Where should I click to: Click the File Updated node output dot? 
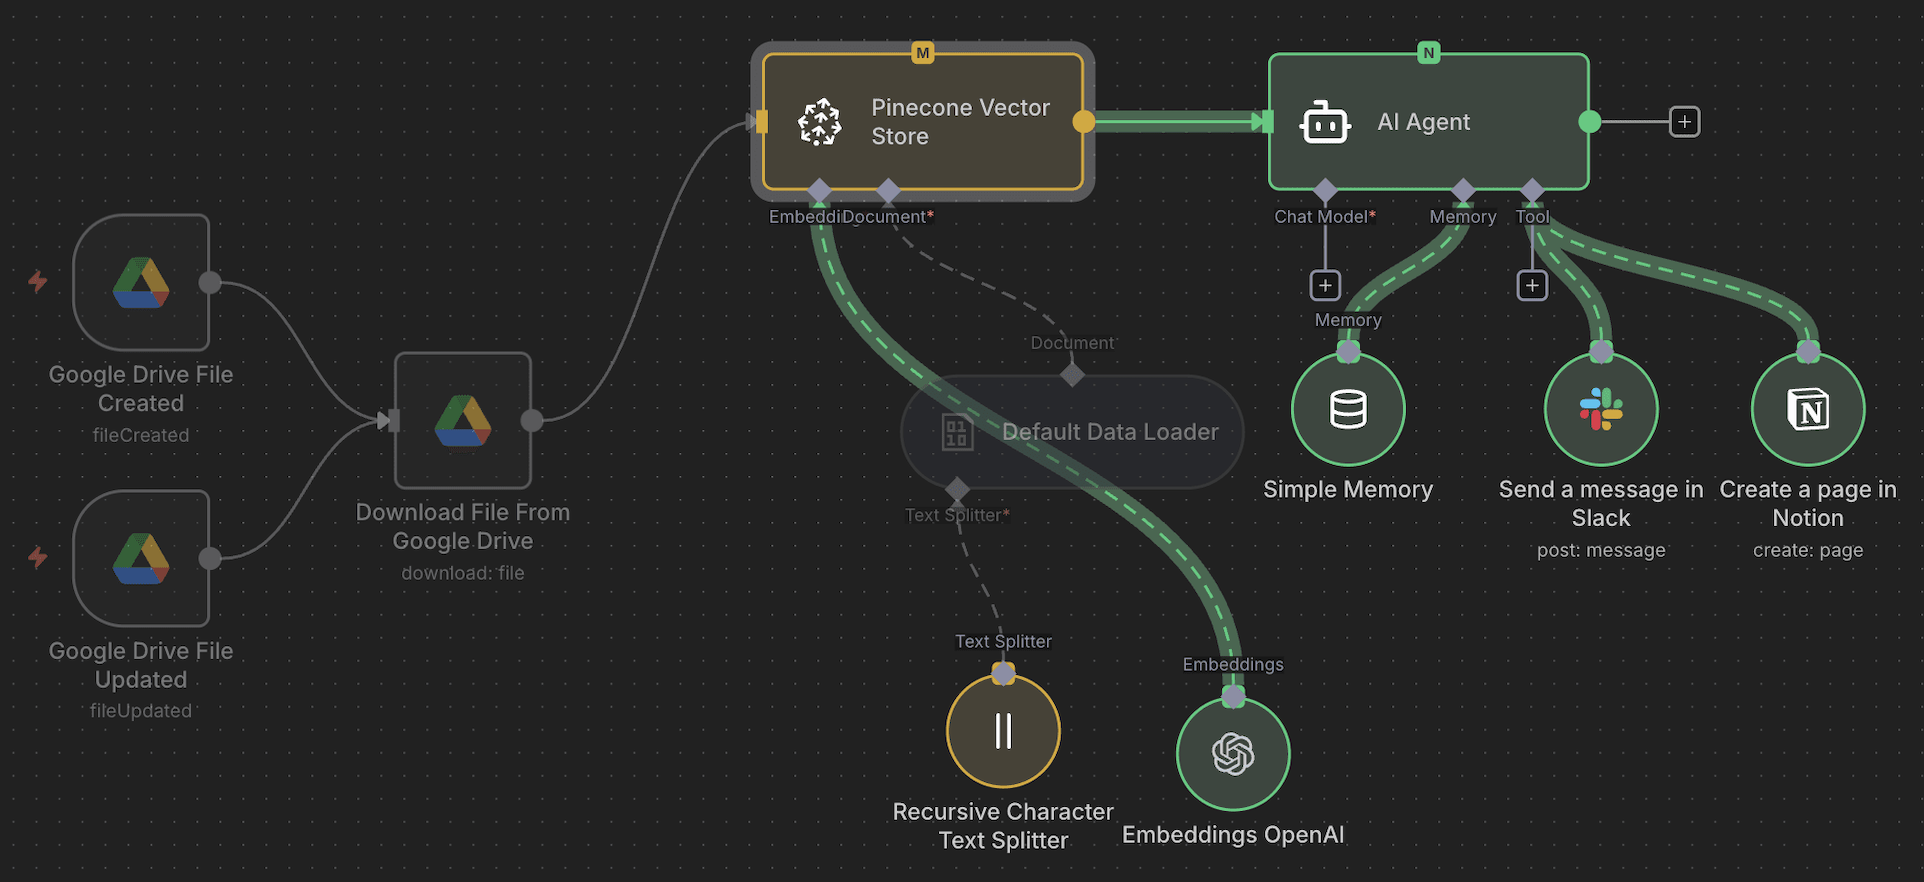(x=210, y=558)
